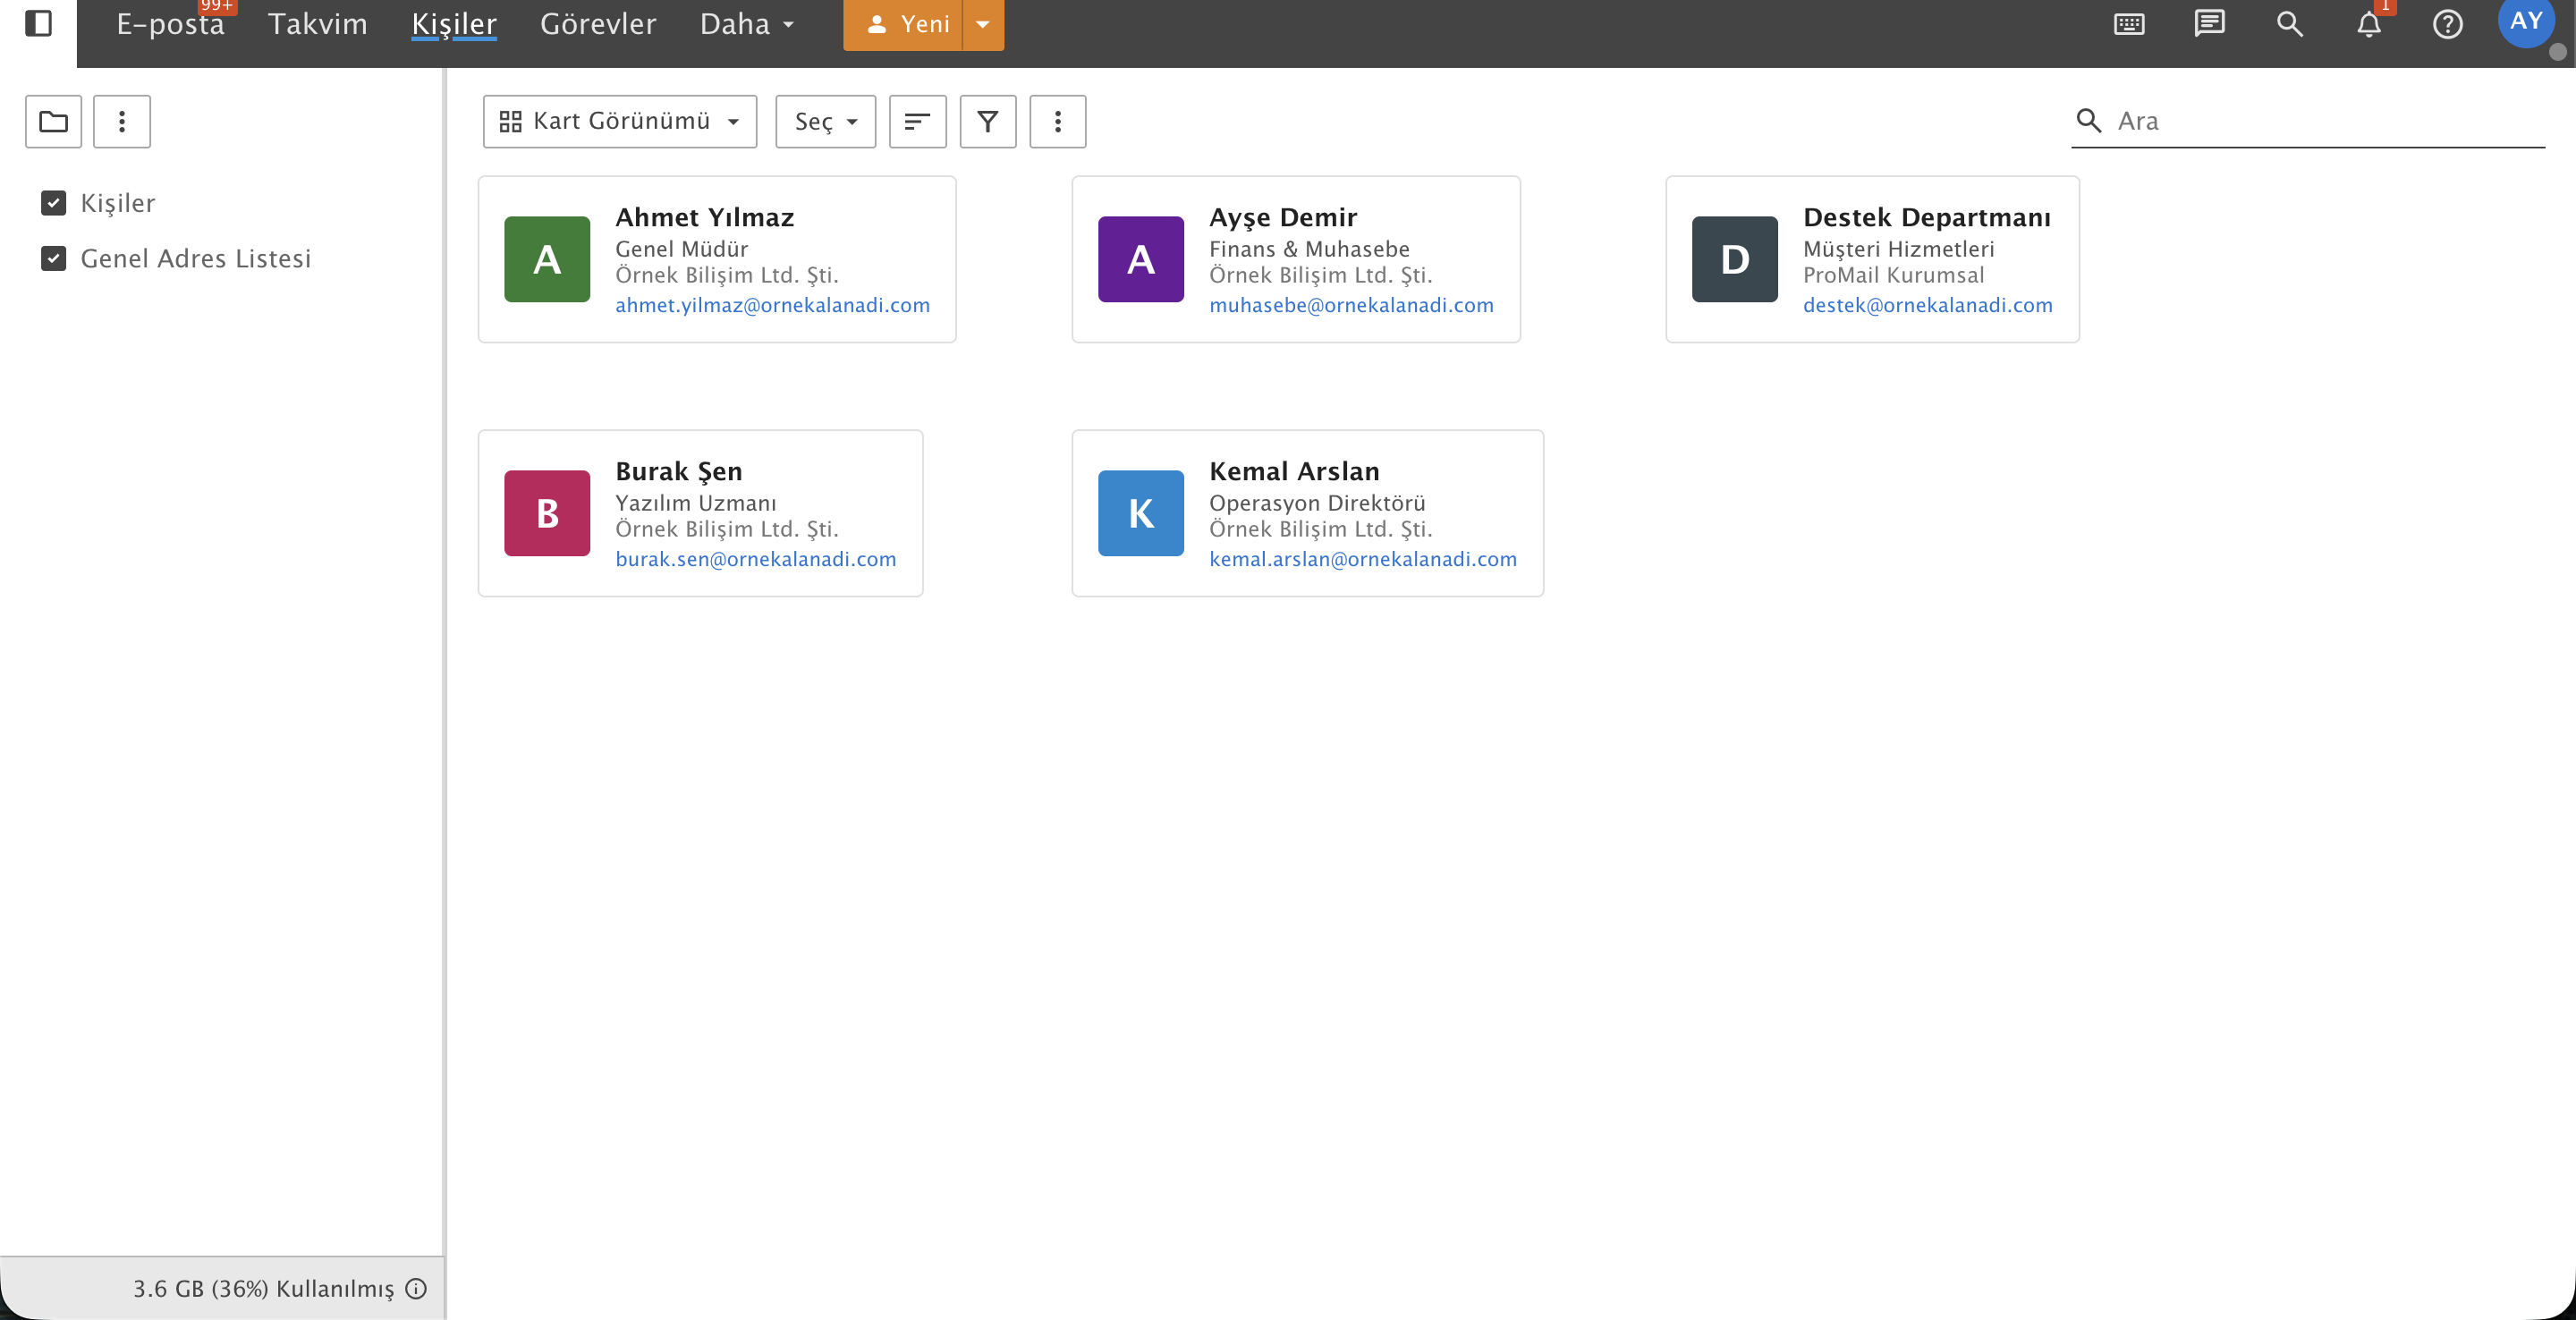Focus the Ara search field

pyautogui.click(x=2308, y=121)
